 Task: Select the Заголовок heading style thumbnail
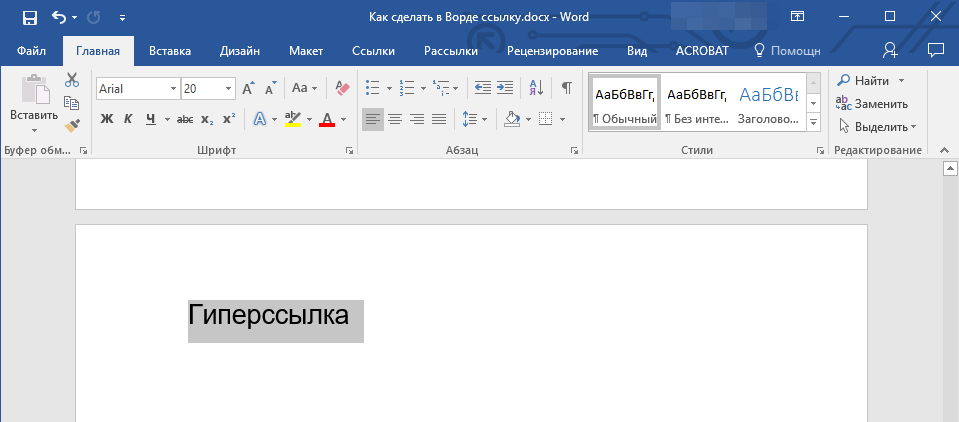click(768, 102)
